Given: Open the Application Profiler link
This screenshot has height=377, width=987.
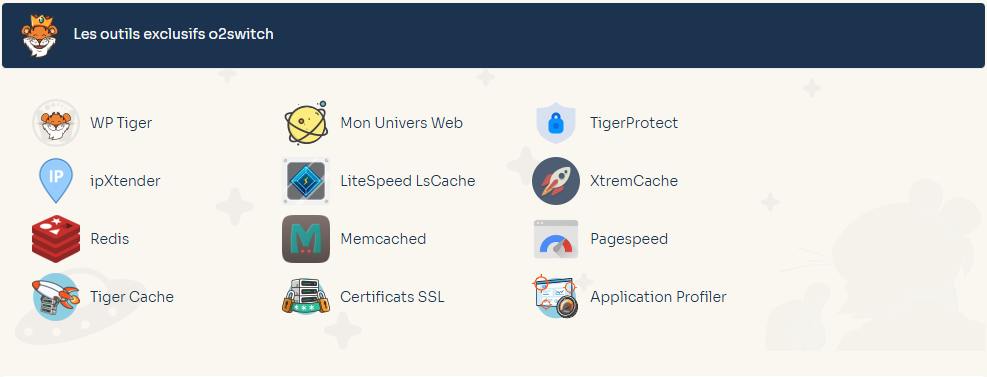Looking at the screenshot, I should pos(658,296).
